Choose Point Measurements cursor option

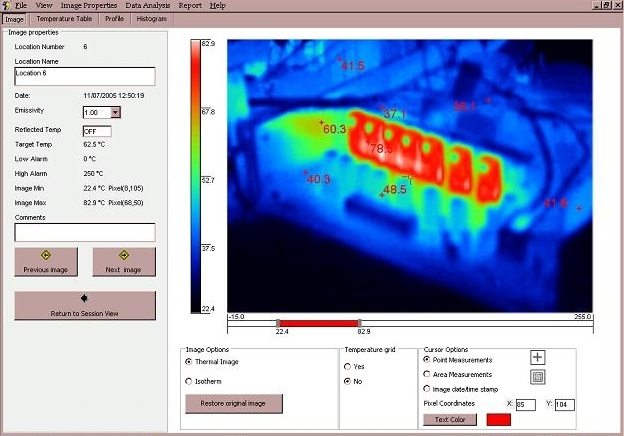point(427,360)
